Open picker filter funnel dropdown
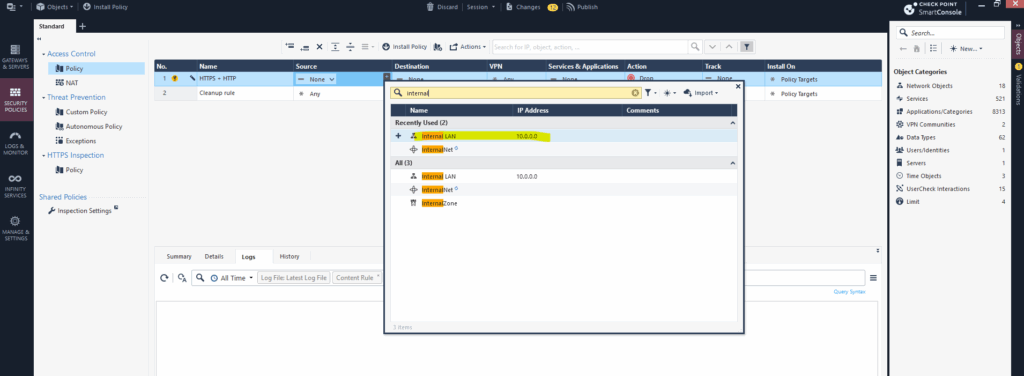1024x376 pixels. coord(650,93)
